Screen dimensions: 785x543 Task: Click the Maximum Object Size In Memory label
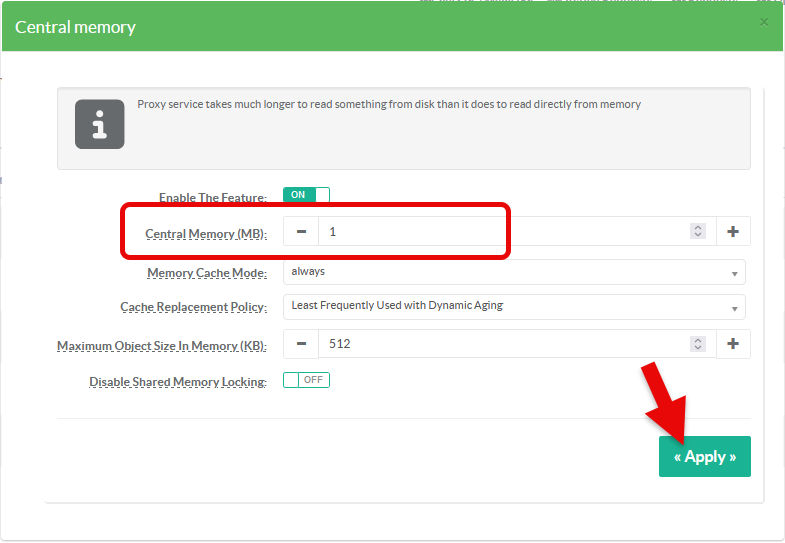(x=162, y=346)
